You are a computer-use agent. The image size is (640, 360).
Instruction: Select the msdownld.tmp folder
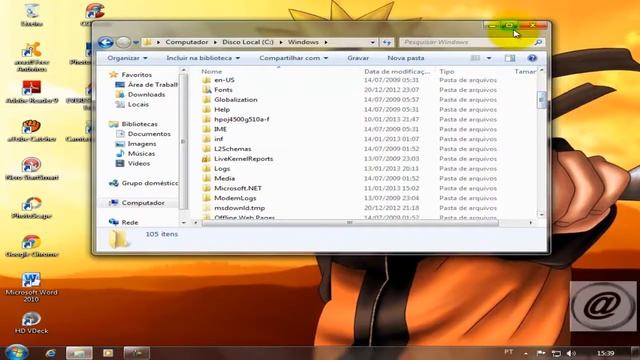[240, 208]
